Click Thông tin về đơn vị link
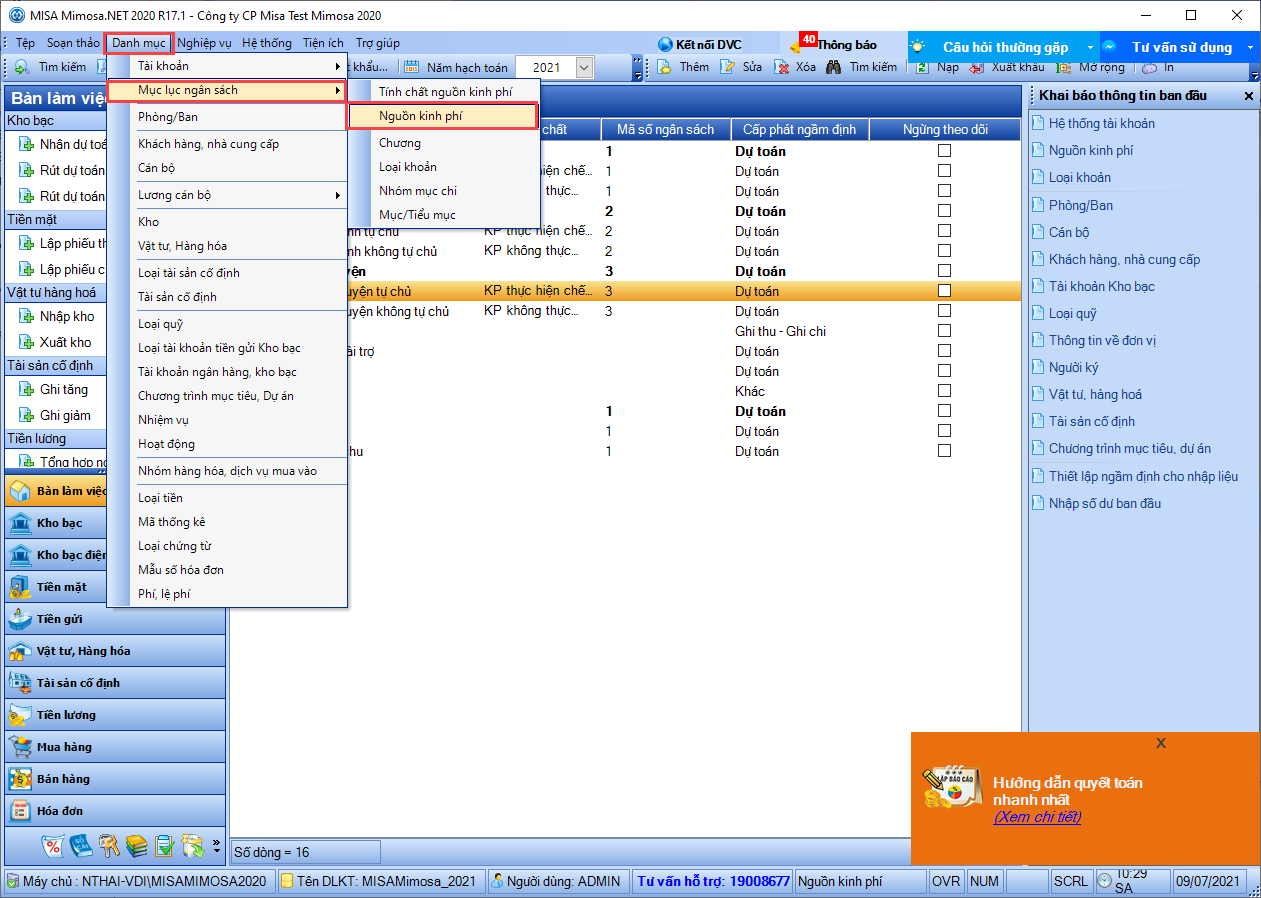This screenshot has height=898, width=1261. coord(1103,340)
